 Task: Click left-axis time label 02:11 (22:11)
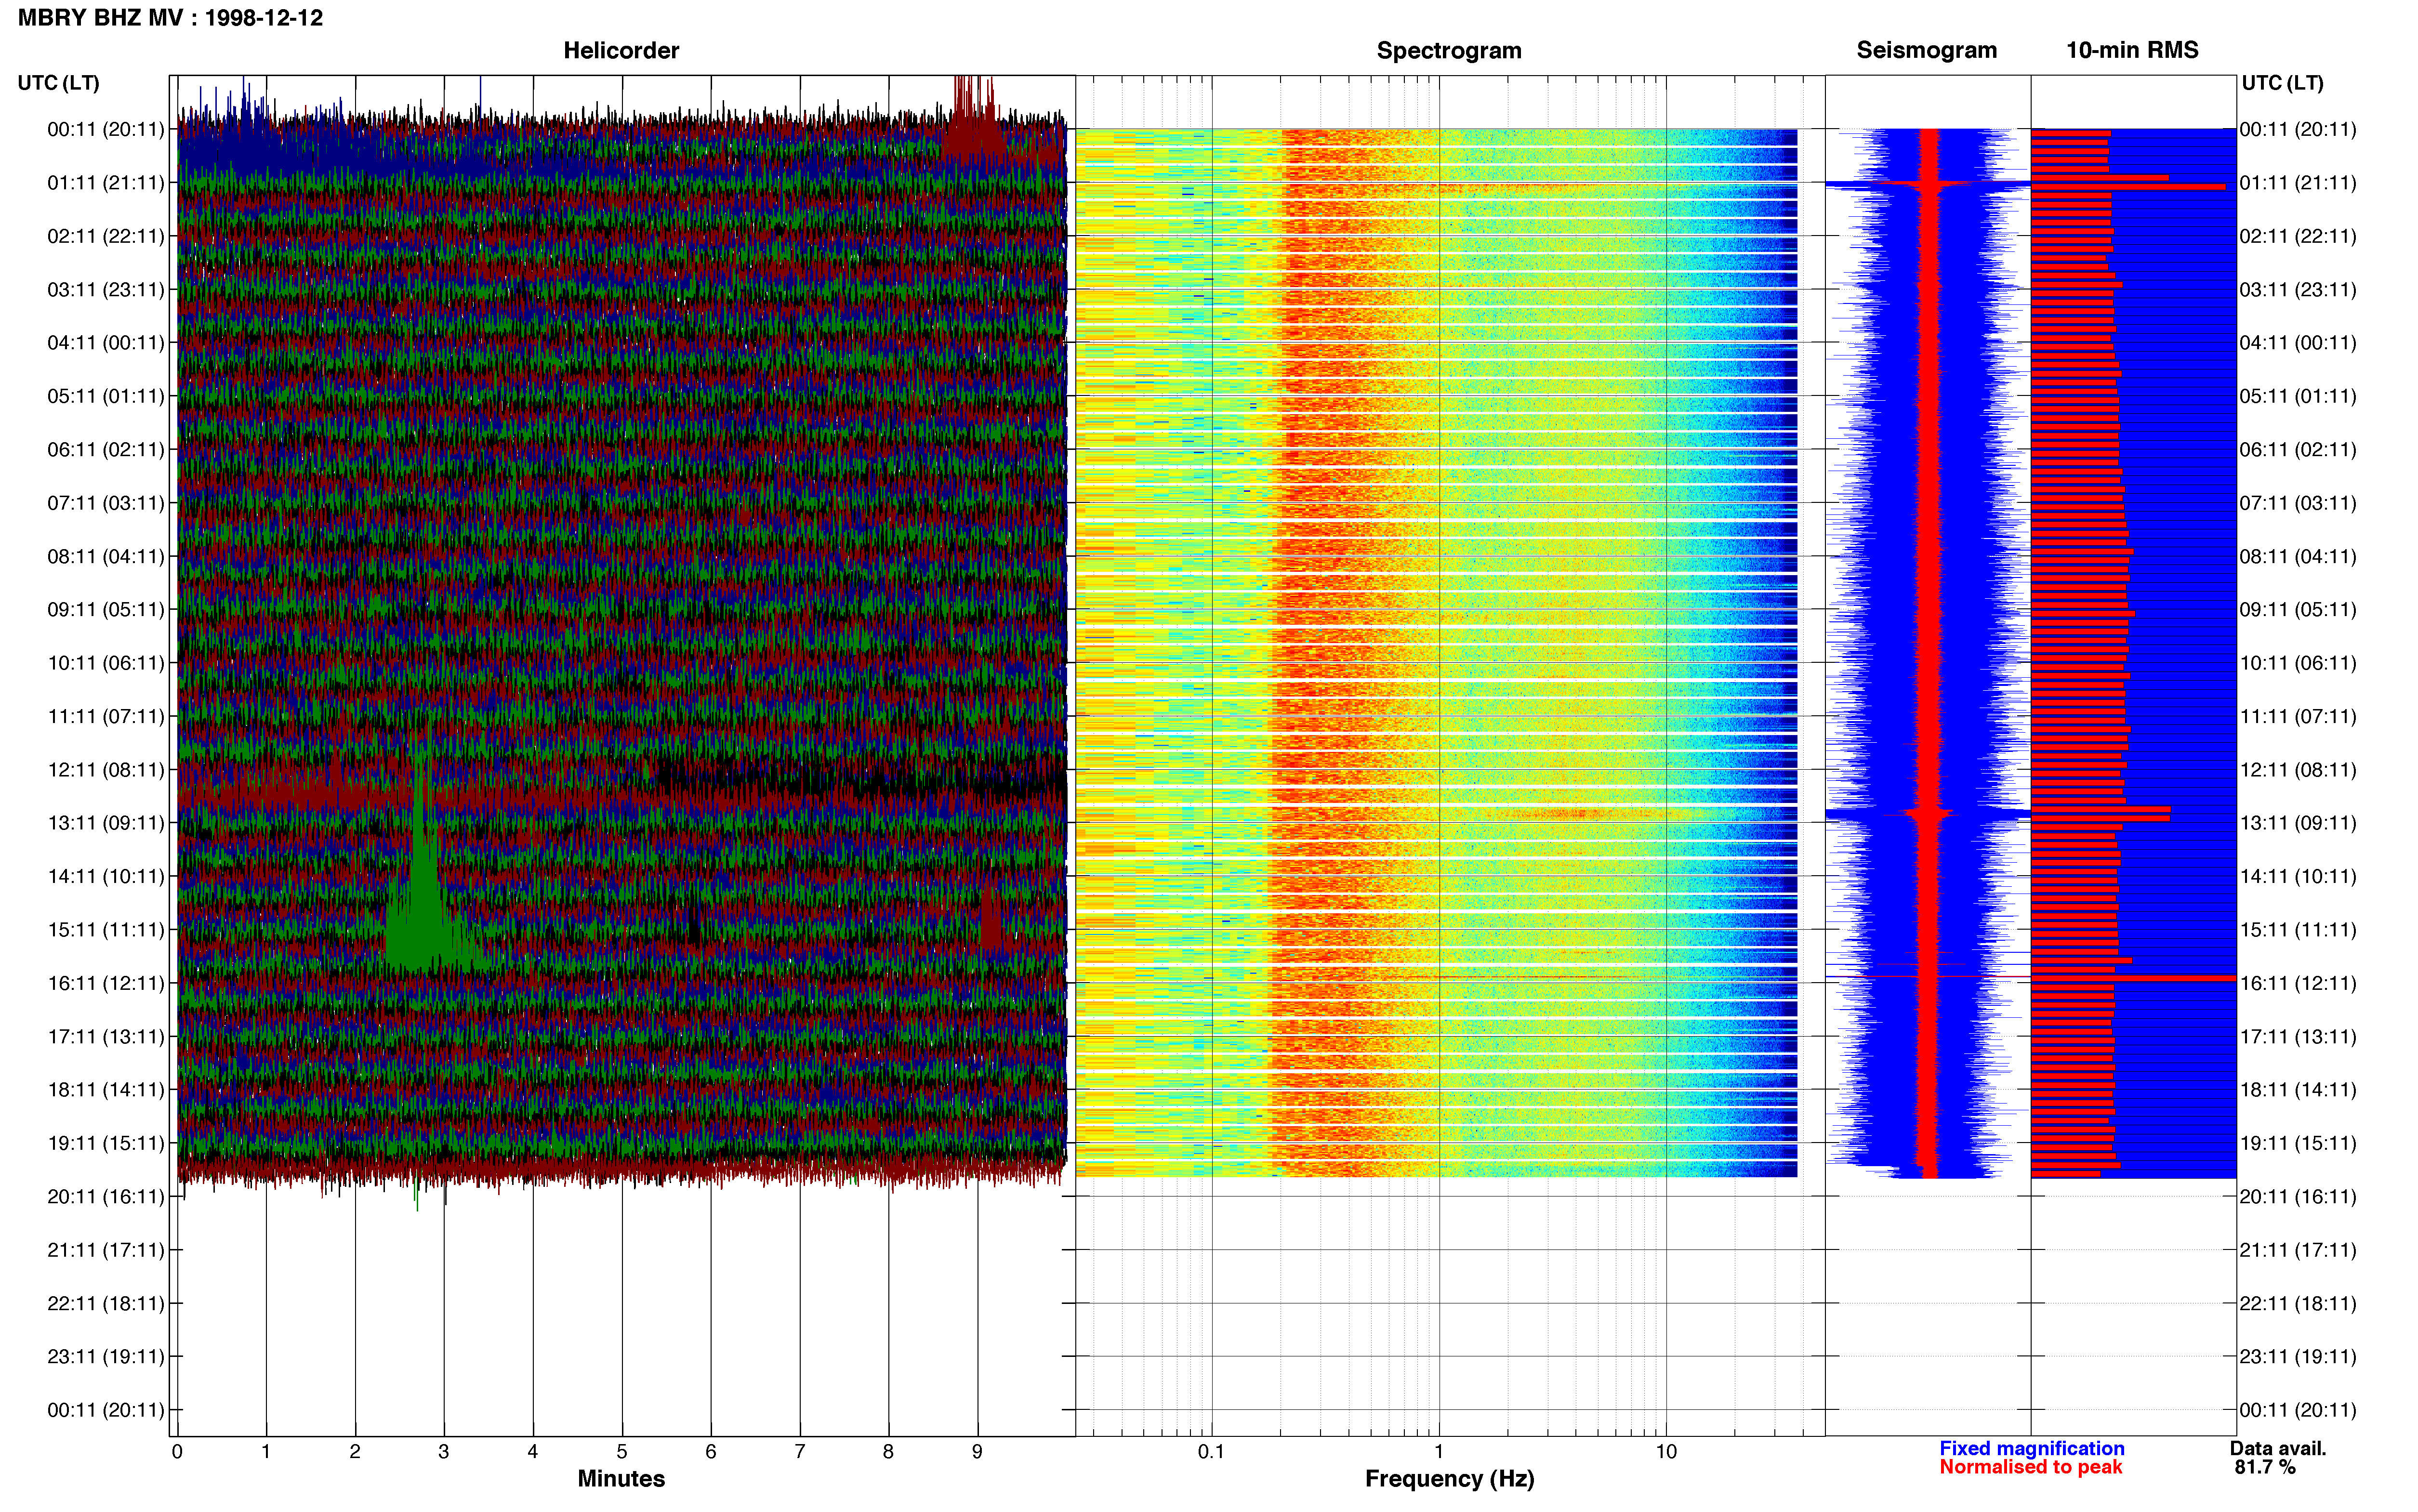[x=106, y=236]
